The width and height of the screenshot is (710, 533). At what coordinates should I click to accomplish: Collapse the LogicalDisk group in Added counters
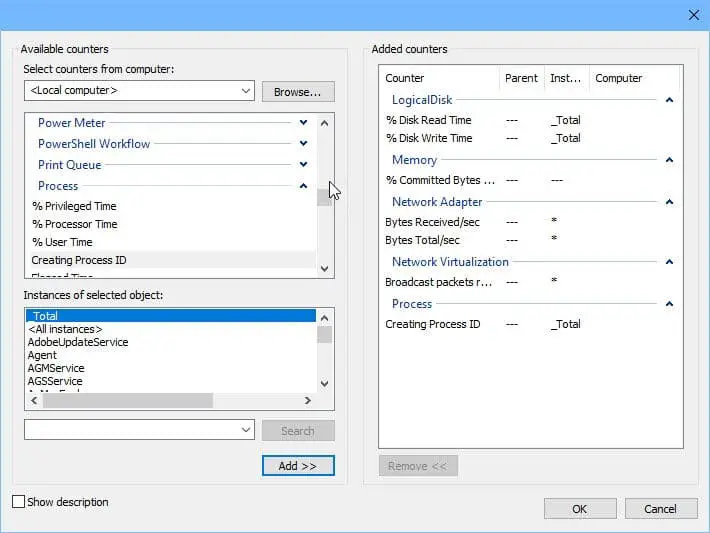point(669,100)
